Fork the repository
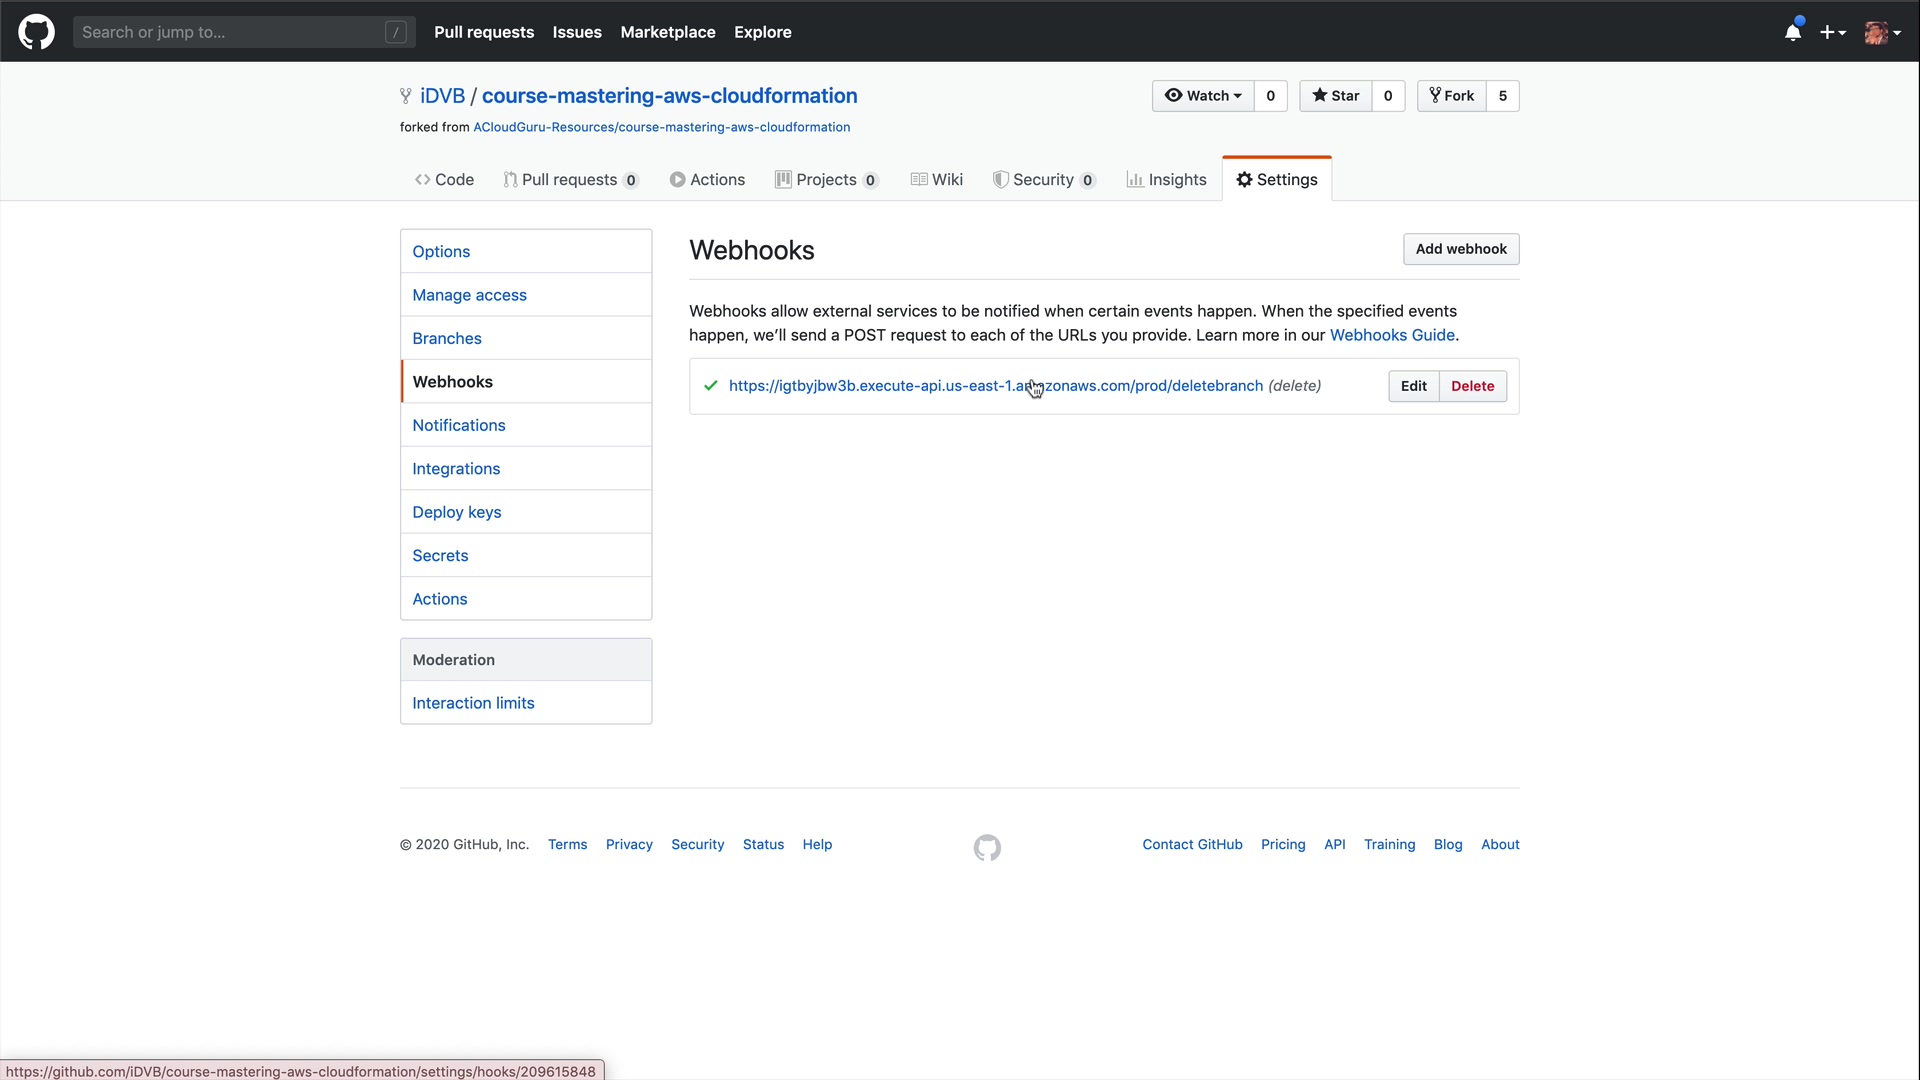 click(1452, 96)
